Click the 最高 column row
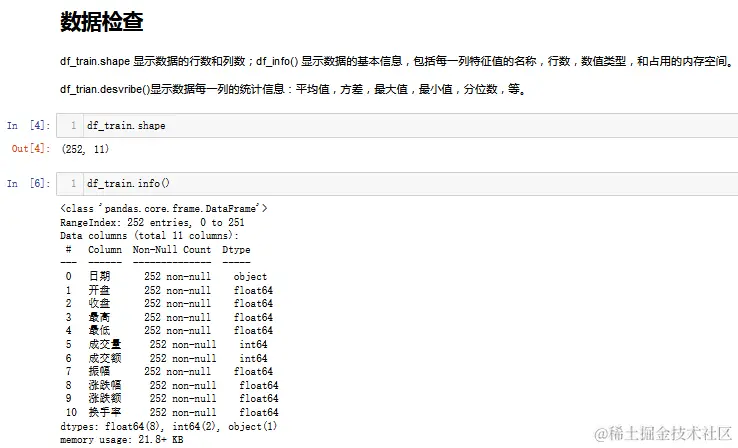Viewport: 738px width, 448px height. point(169,317)
